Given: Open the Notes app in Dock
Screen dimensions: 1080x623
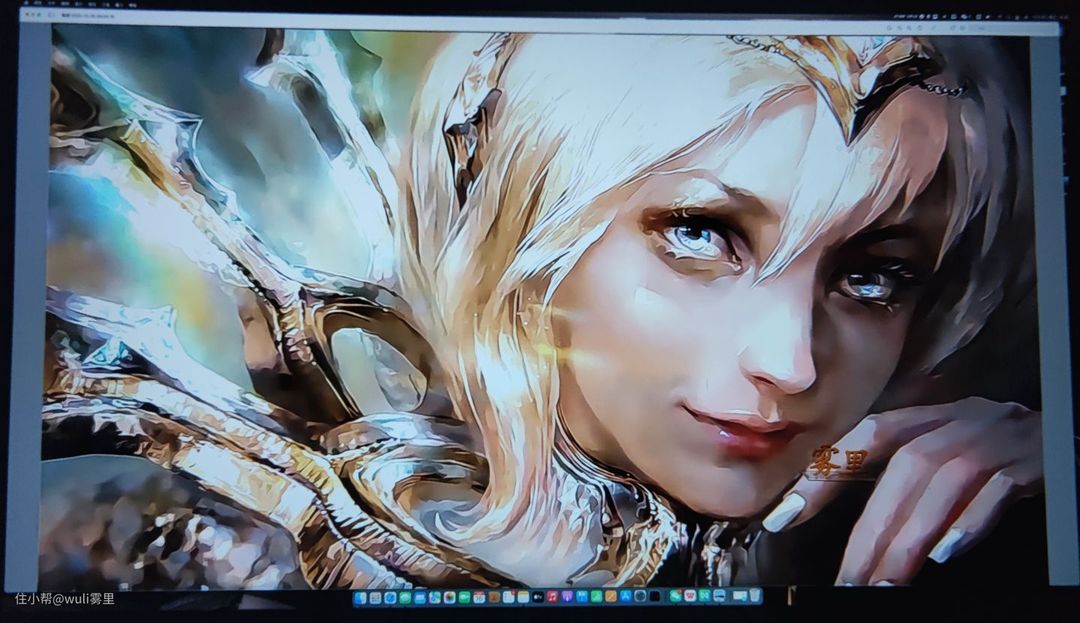Looking at the screenshot, I should pyautogui.click(x=523, y=597).
